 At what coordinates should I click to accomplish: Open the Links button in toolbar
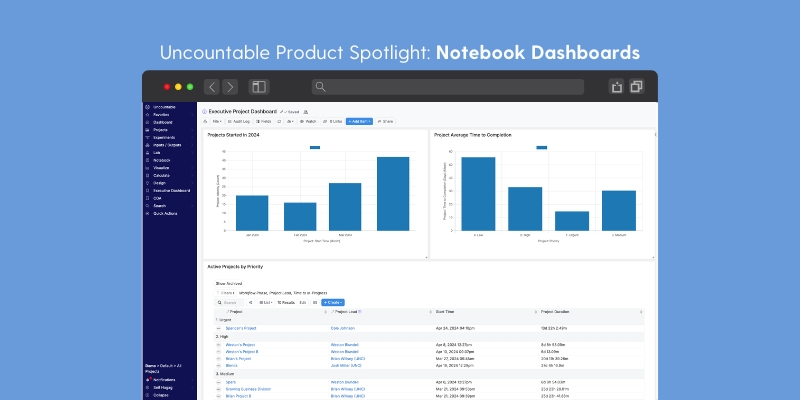click(x=332, y=121)
